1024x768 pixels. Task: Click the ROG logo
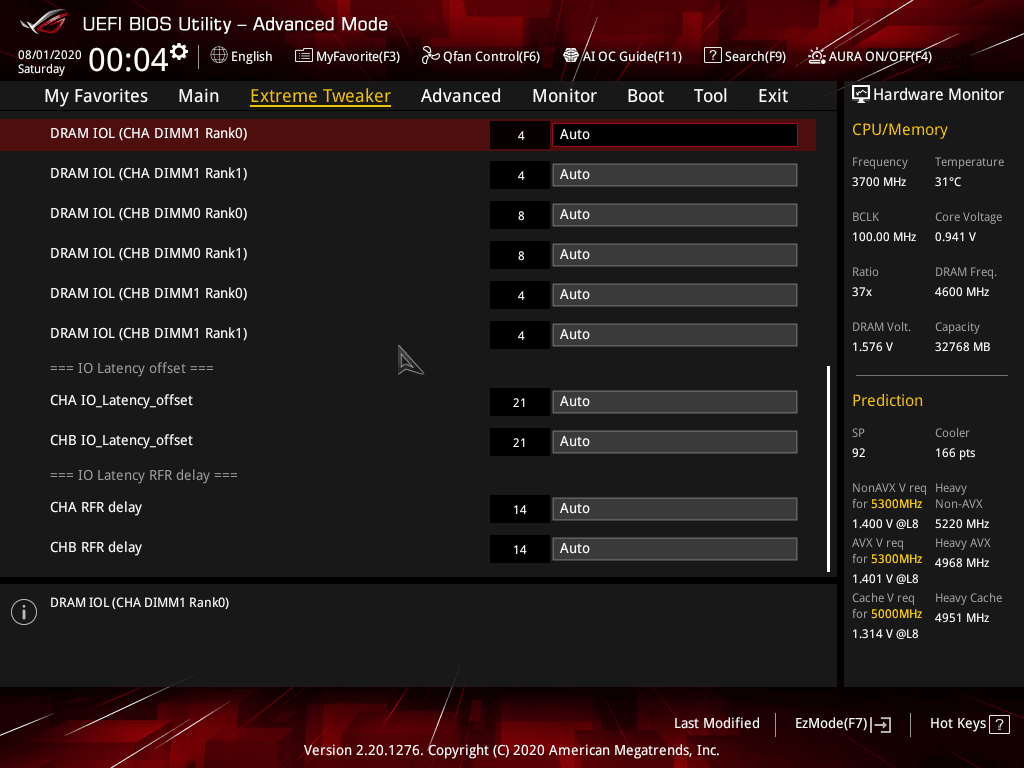pos(43,23)
